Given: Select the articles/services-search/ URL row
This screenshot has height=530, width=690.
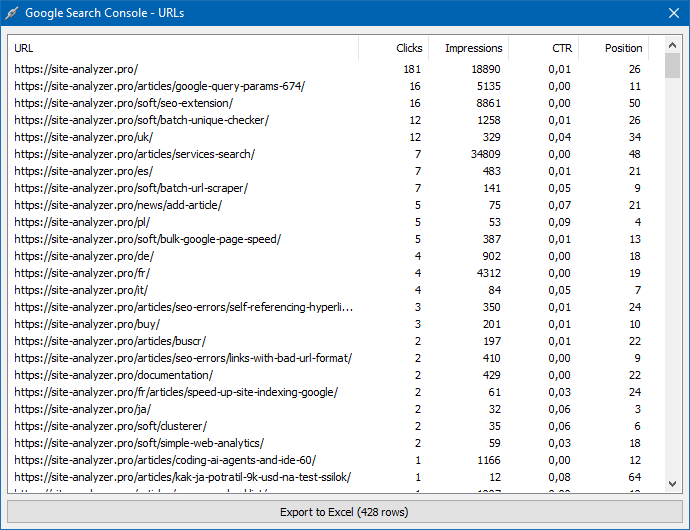Looking at the screenshot, I should click(x=327, y=154).
